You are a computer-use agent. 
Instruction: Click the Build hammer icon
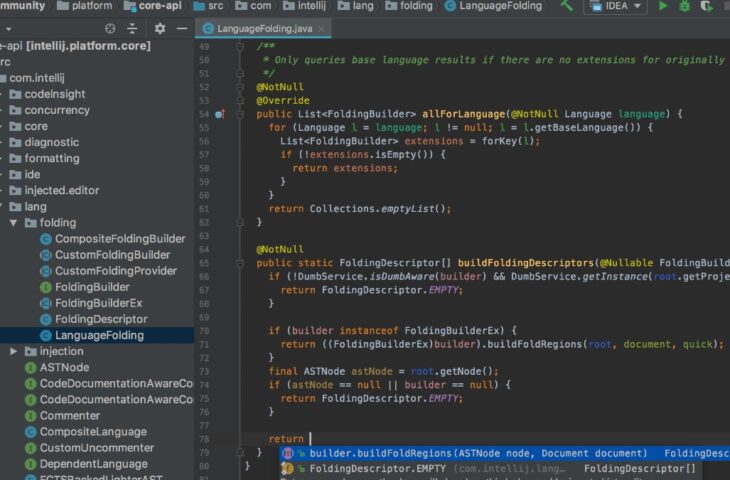click(x=567, y=6)
